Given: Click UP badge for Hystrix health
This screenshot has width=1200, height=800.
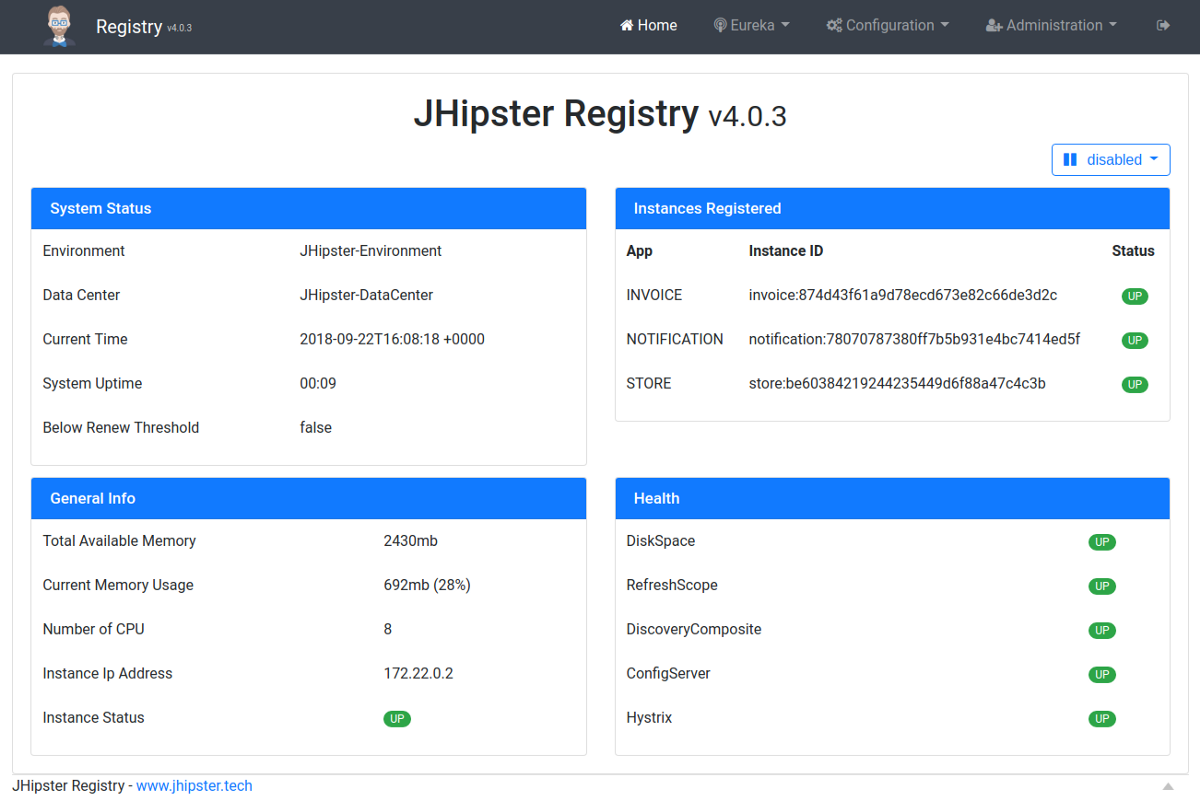Looking at the screenshot, I should pyautogui.click(x=1102, y=719).
